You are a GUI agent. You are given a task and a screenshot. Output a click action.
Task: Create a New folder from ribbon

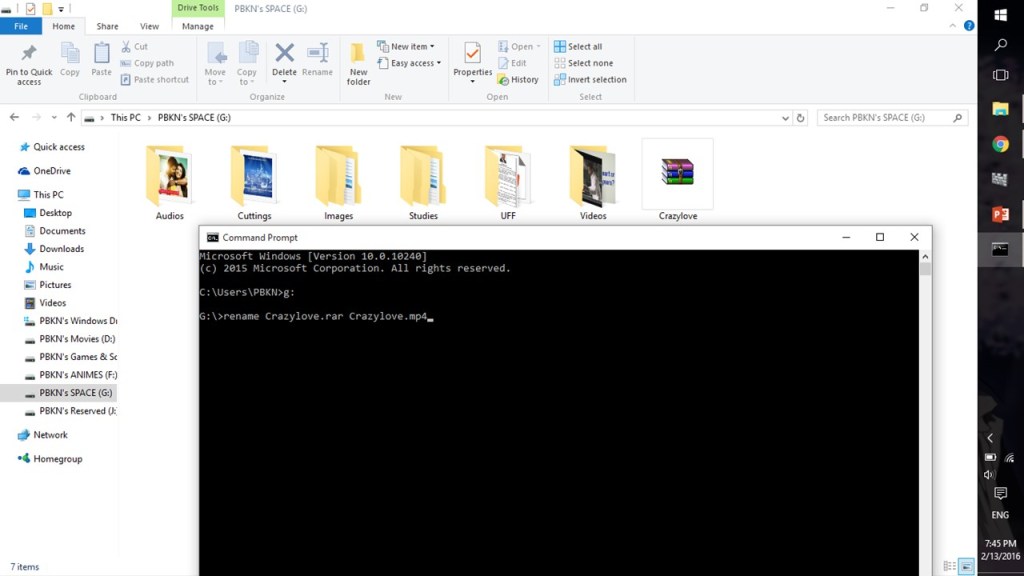pos(358,62)
